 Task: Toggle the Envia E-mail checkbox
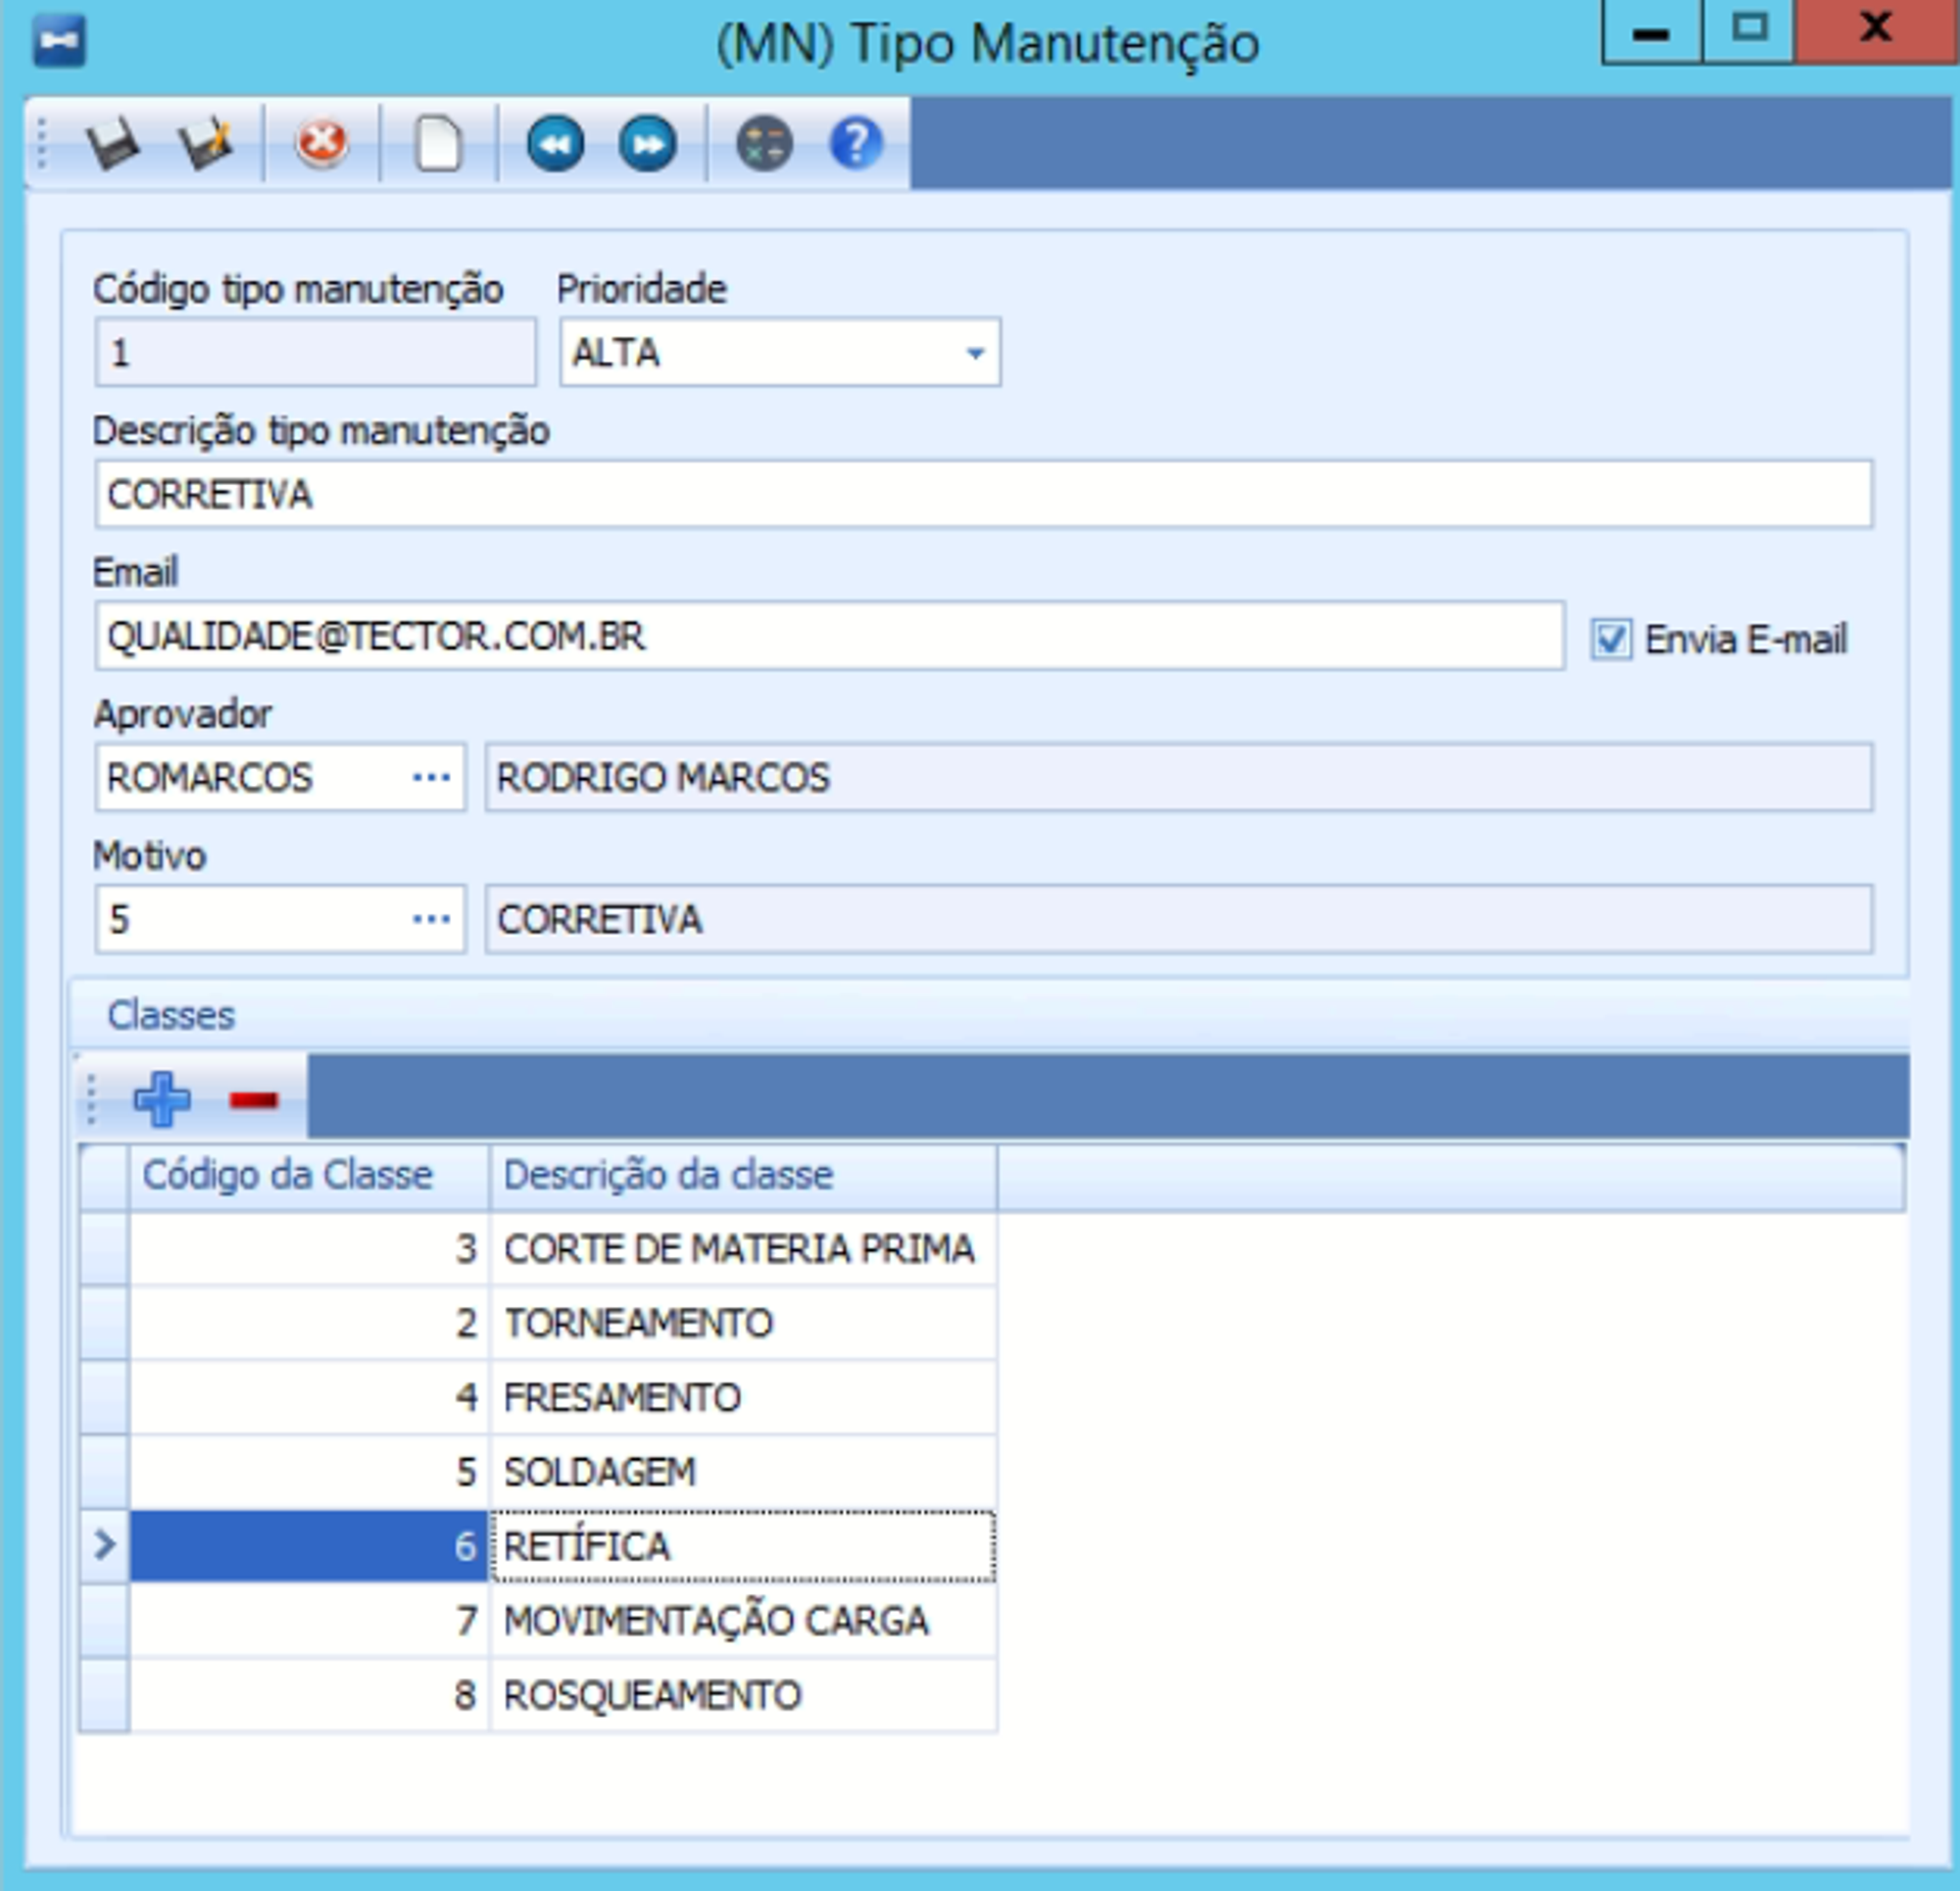[x=1611, y=639]
